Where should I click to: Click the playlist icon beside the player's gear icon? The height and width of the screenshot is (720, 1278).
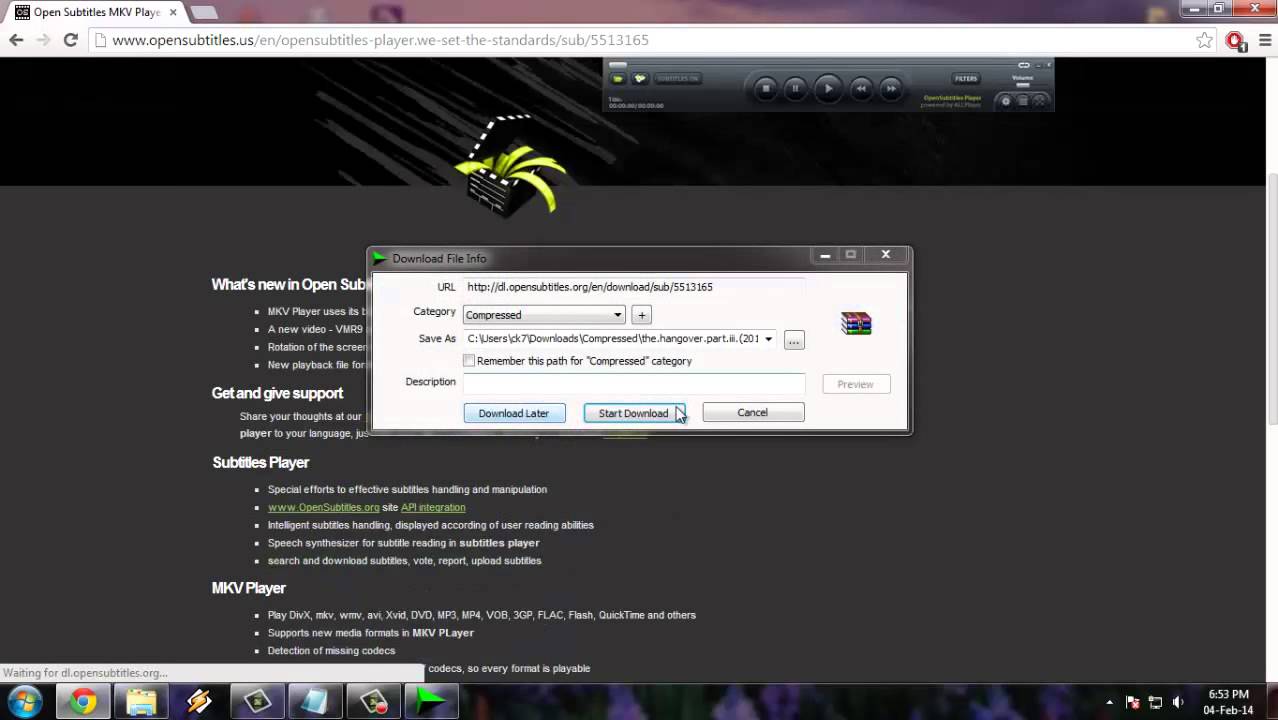(1023, 100)
